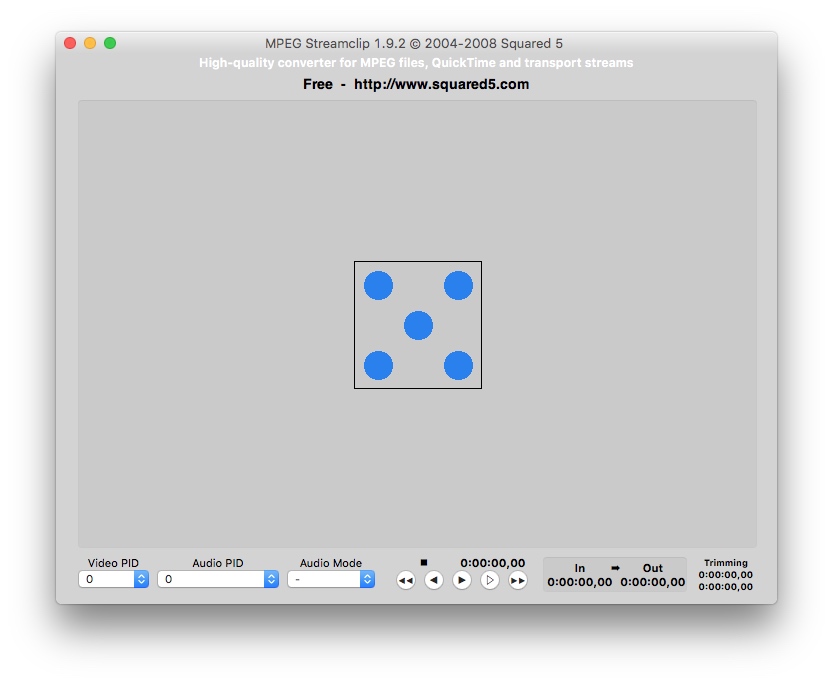Click the reverse play button
Viewport: 833px width, 684px height.
click(x=434, y=580)
